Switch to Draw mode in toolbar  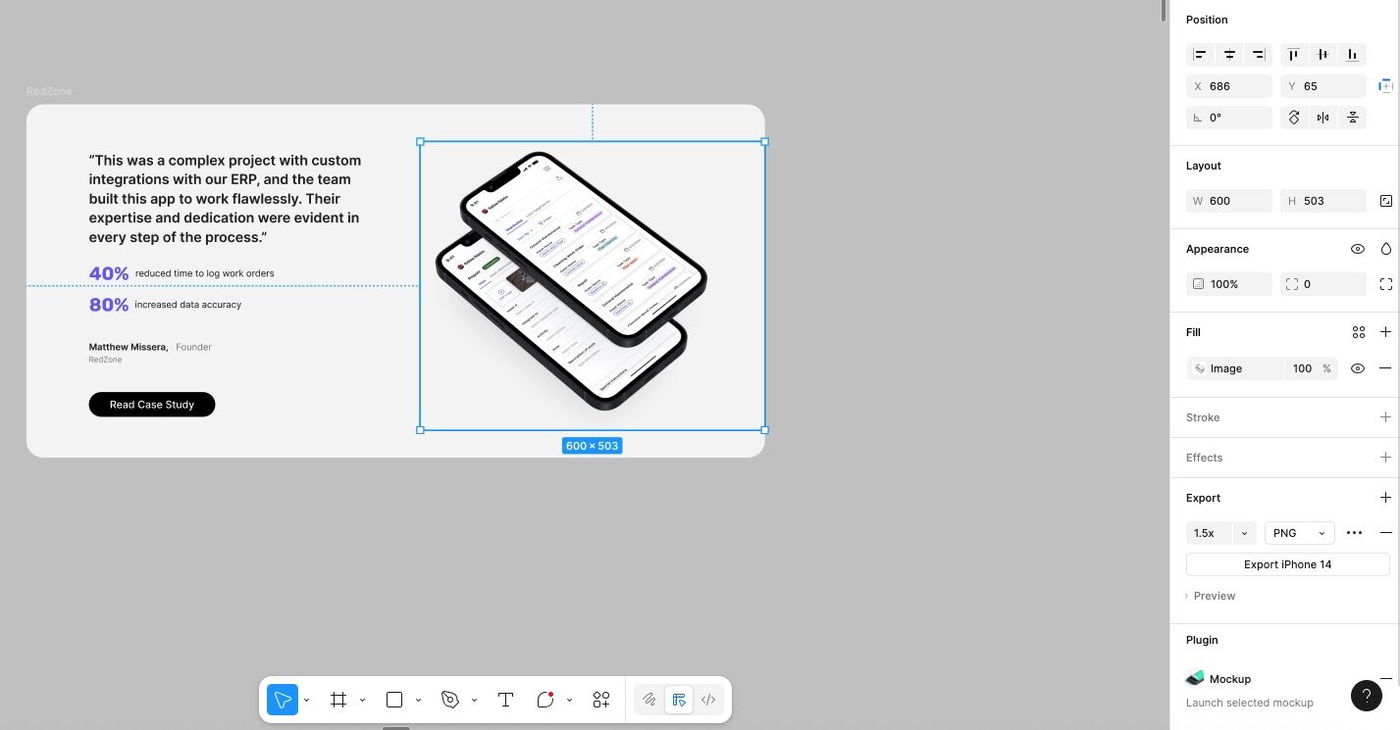pyautogui.click(x=649, y=700)
